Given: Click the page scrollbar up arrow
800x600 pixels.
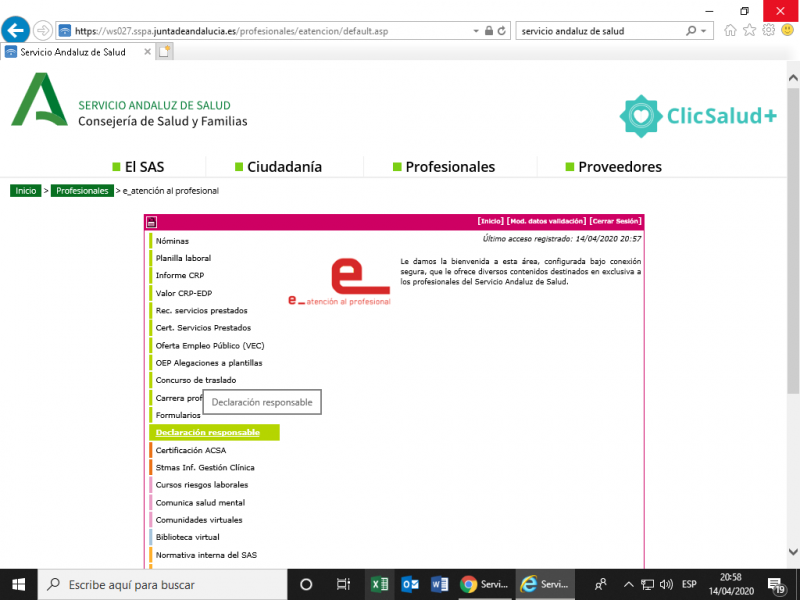Looking at the screenshot, I should tap(793, 78).
